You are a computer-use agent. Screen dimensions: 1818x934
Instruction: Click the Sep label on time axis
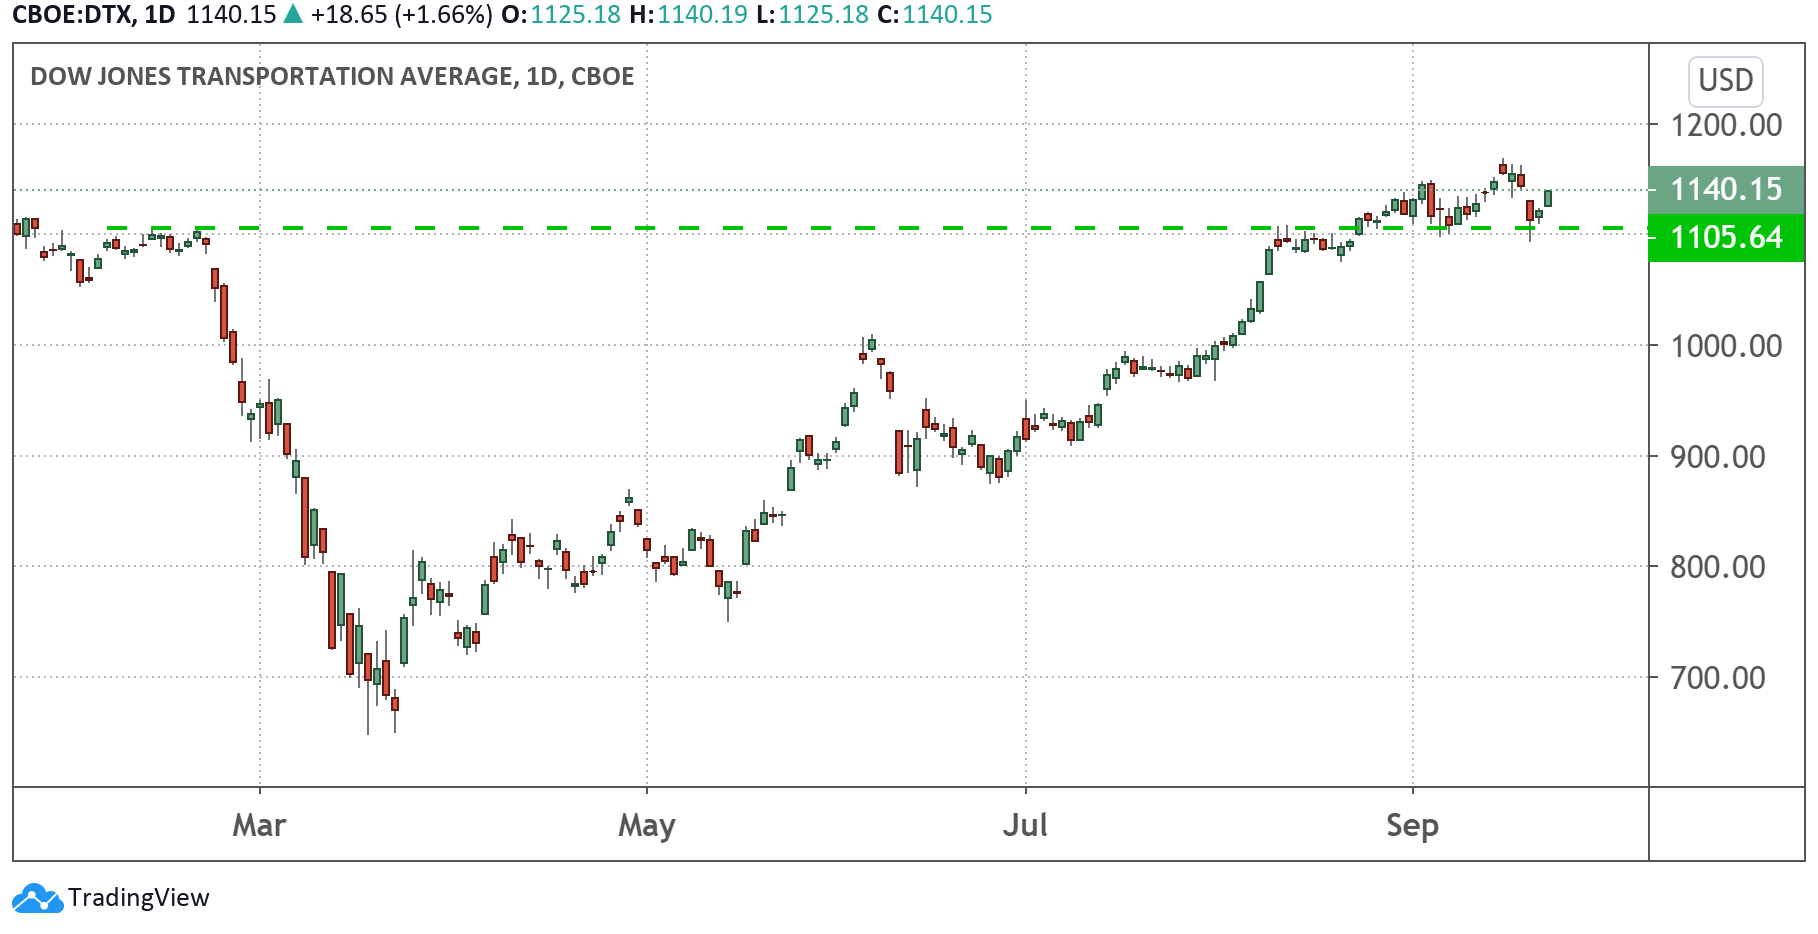pos(1412,825)
